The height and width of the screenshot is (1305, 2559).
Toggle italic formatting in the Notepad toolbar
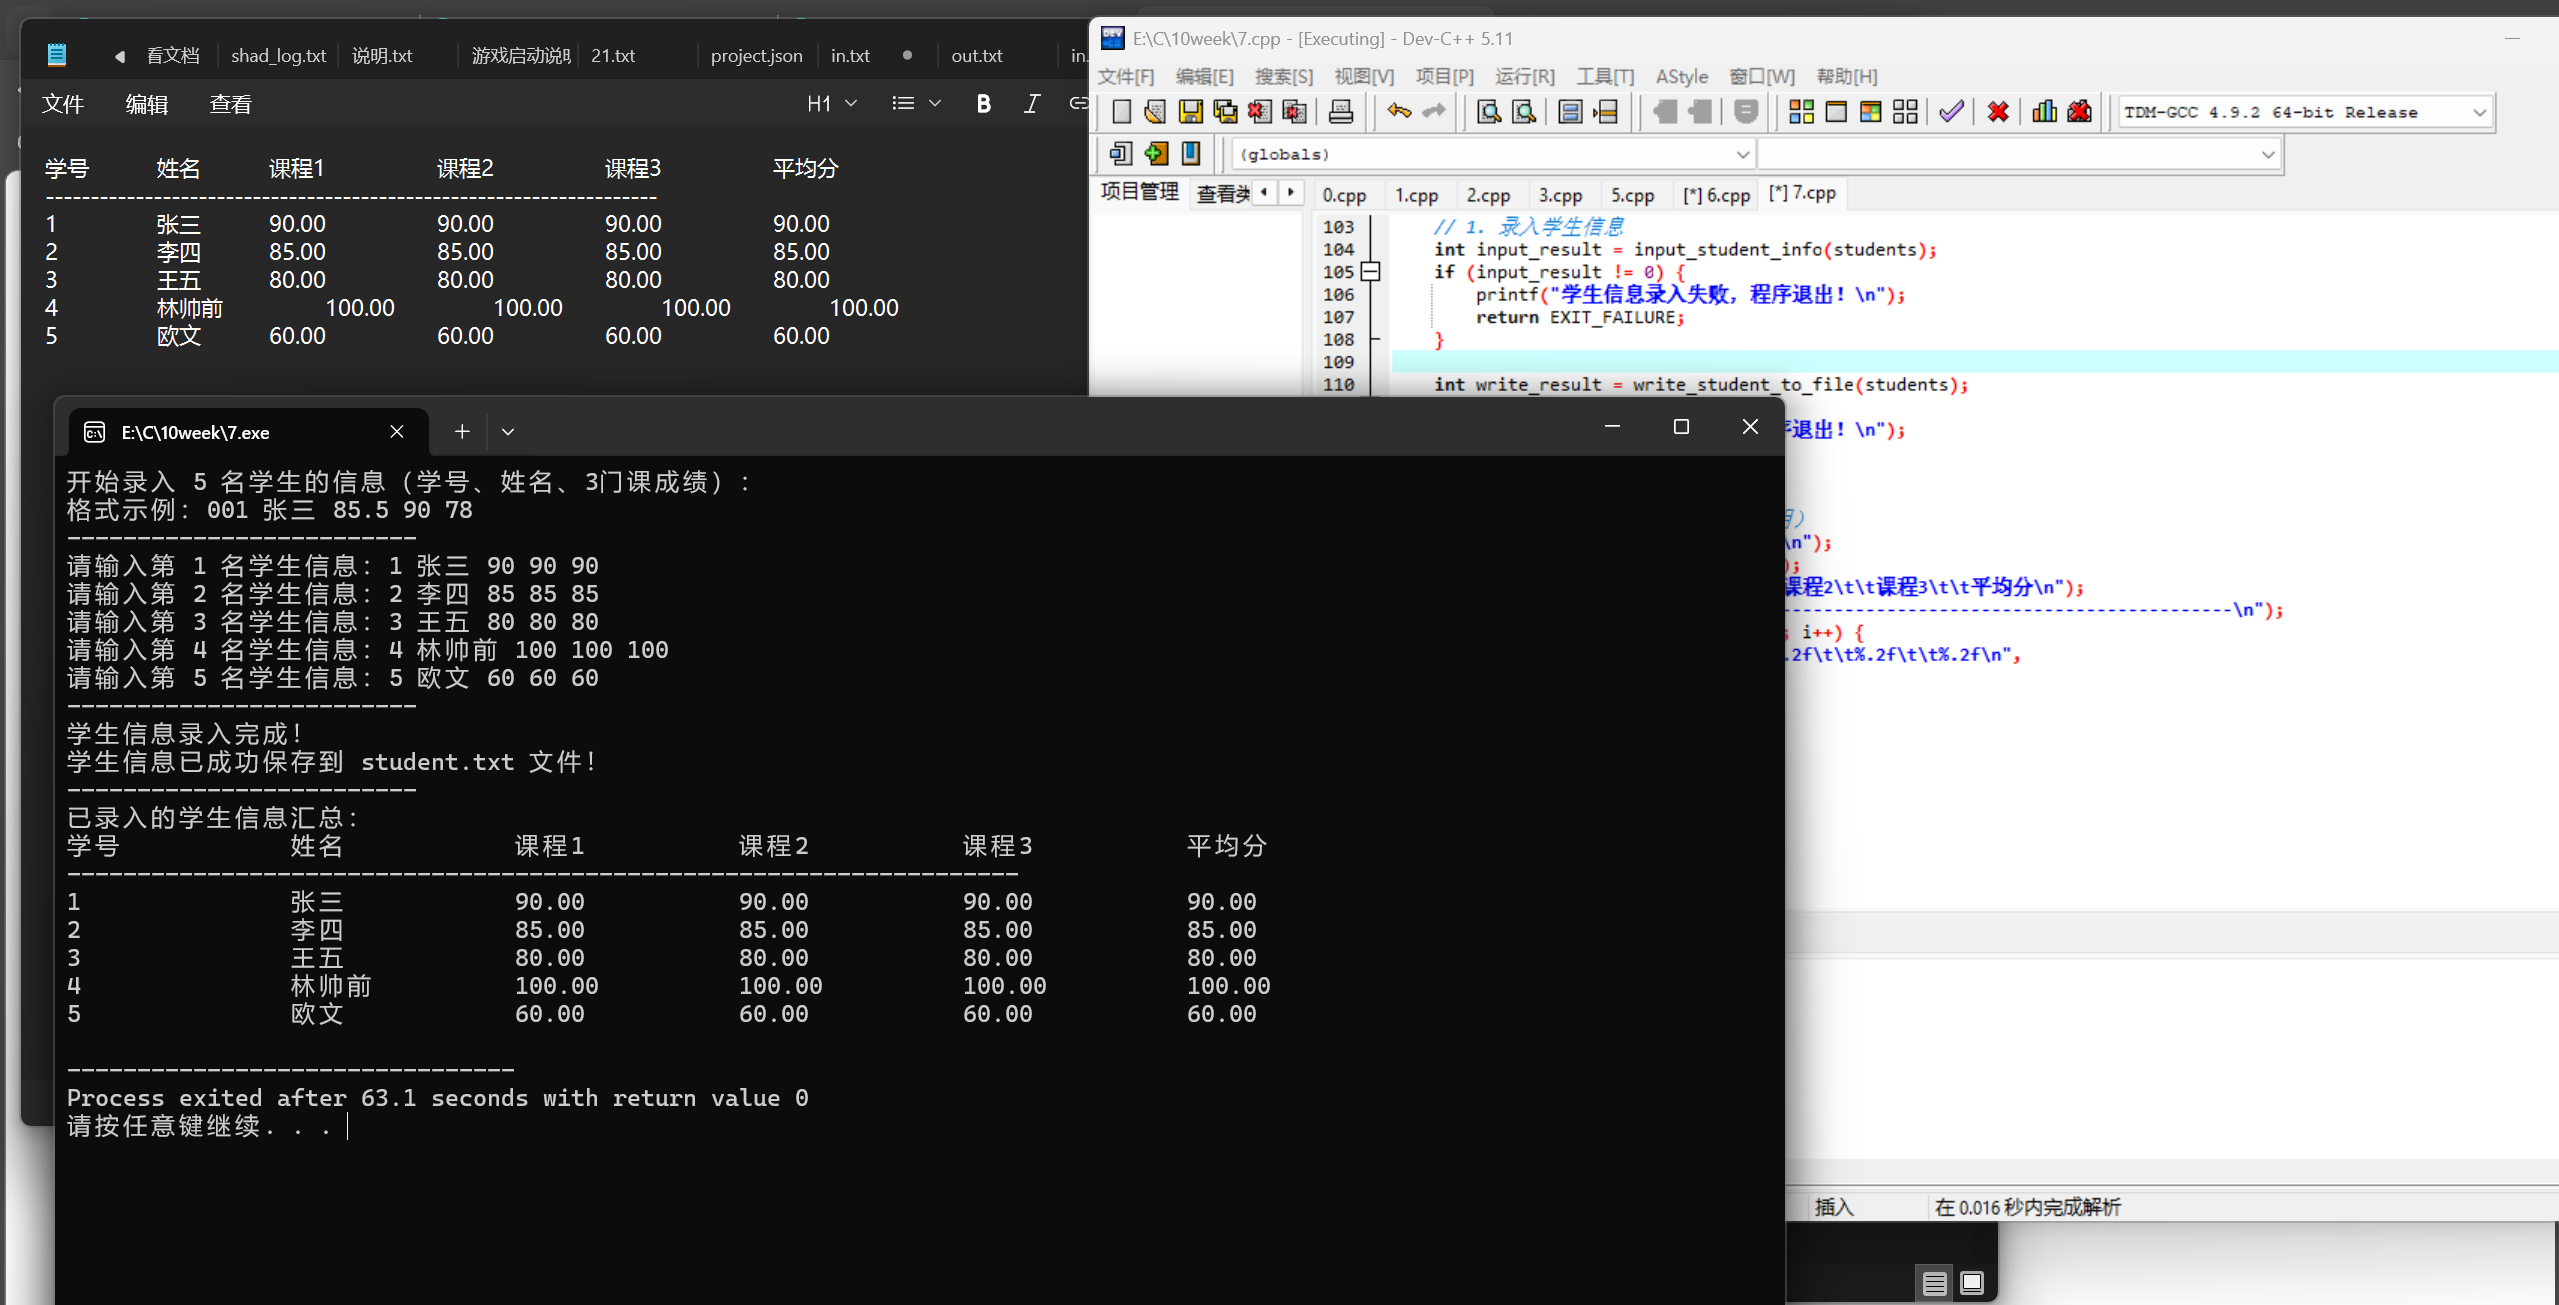[1032, 104]
